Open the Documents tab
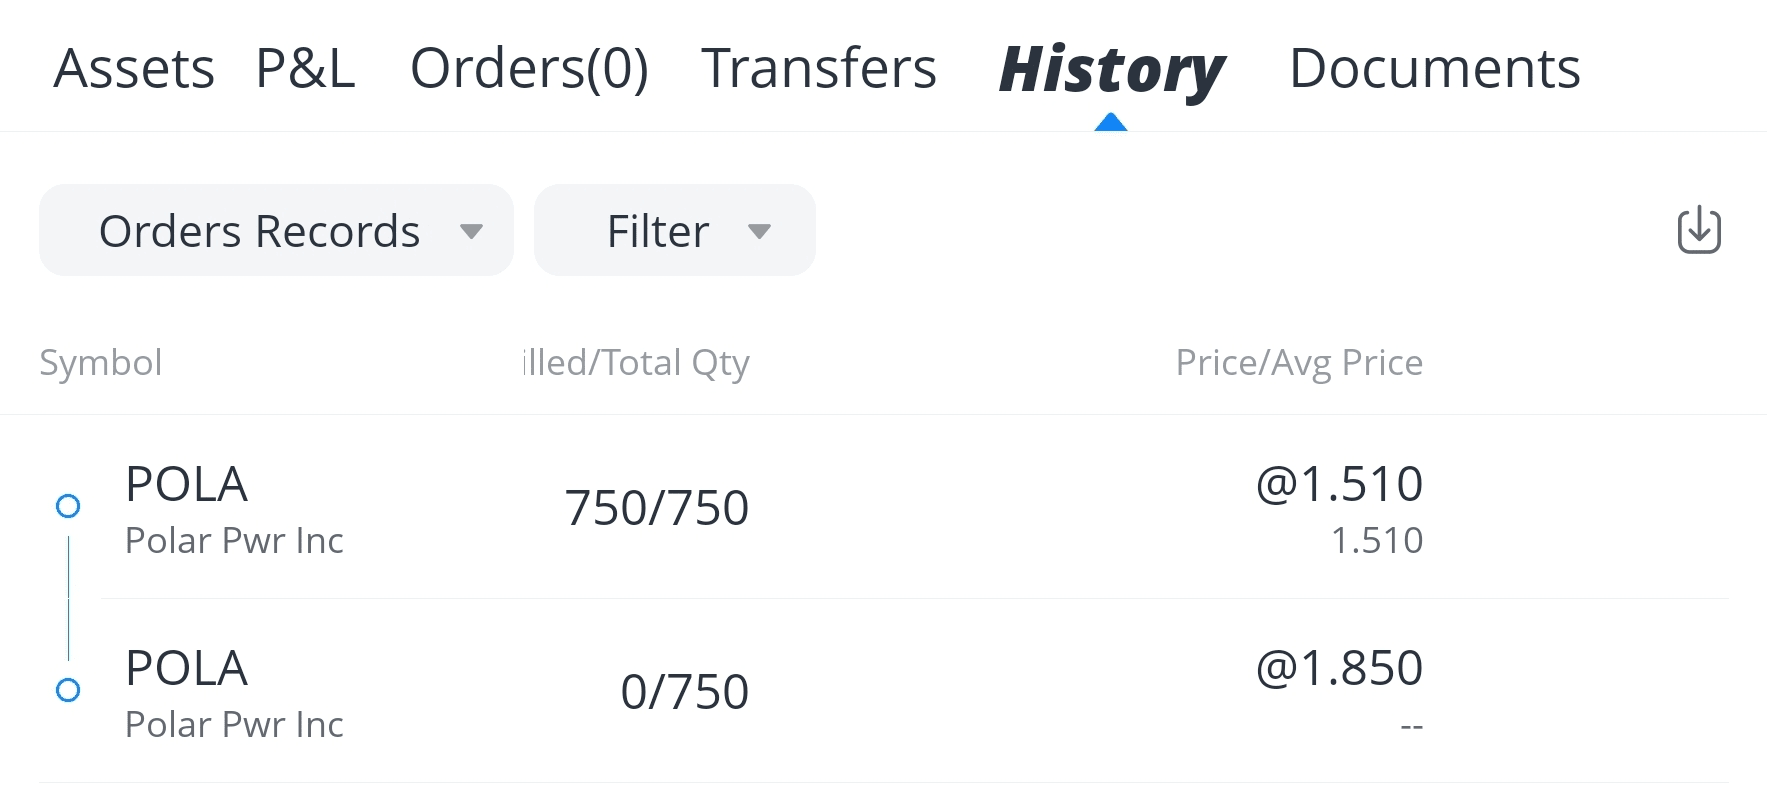 coord(1434,68)
